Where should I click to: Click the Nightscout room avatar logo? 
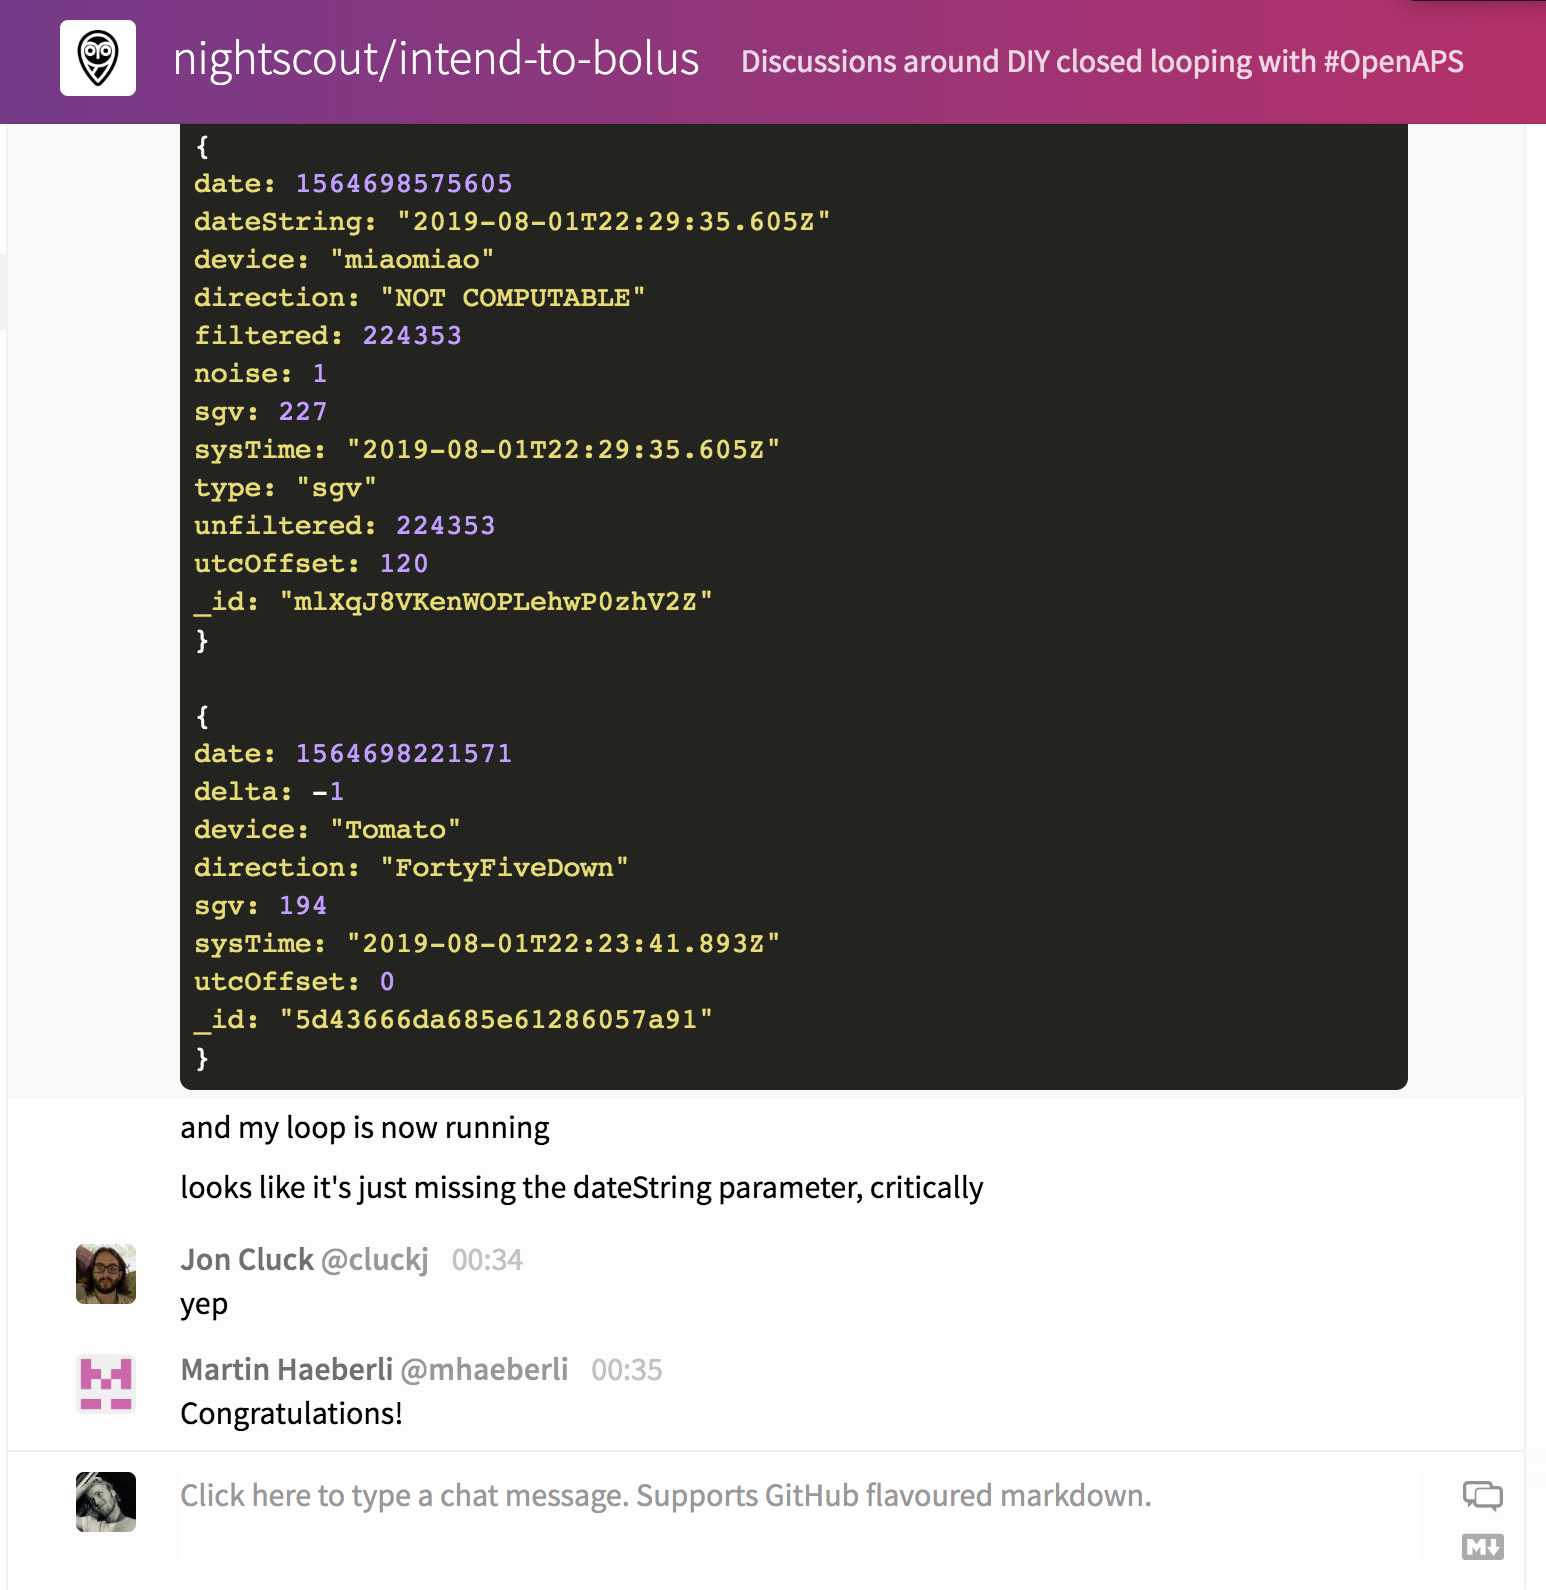98,58
